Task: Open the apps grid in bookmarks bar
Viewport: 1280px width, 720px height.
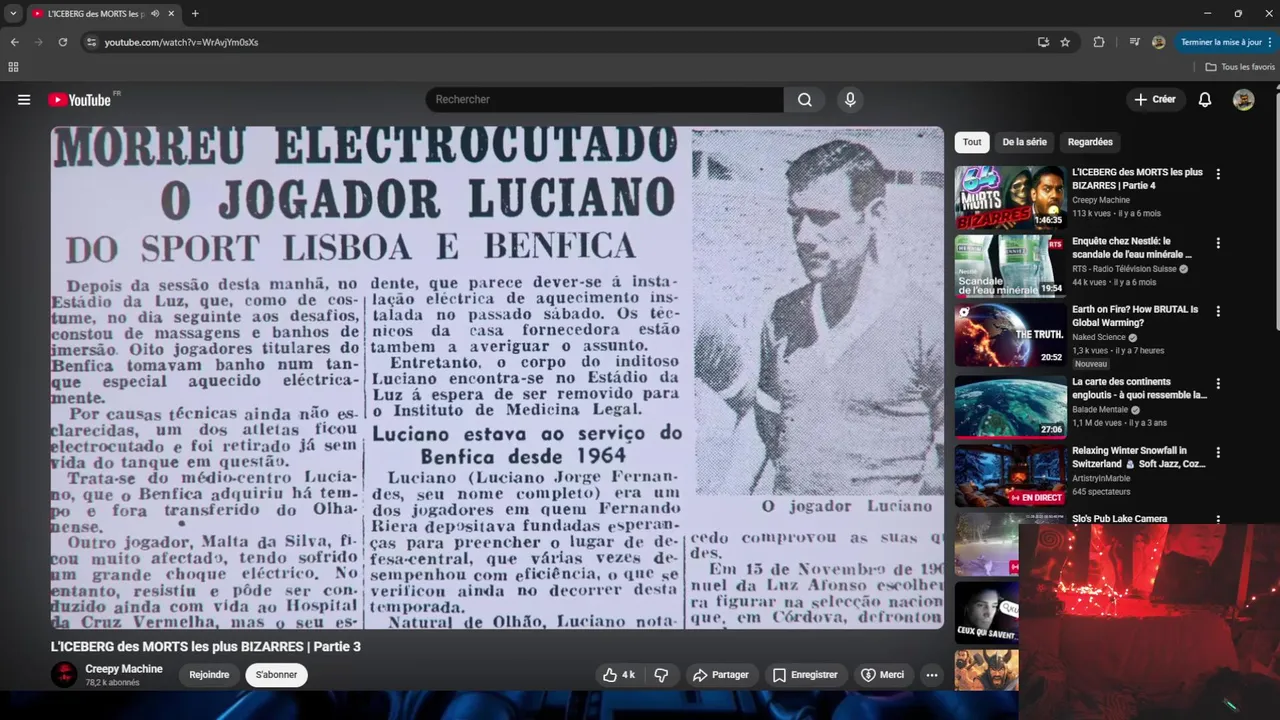Action: point(13,67)
